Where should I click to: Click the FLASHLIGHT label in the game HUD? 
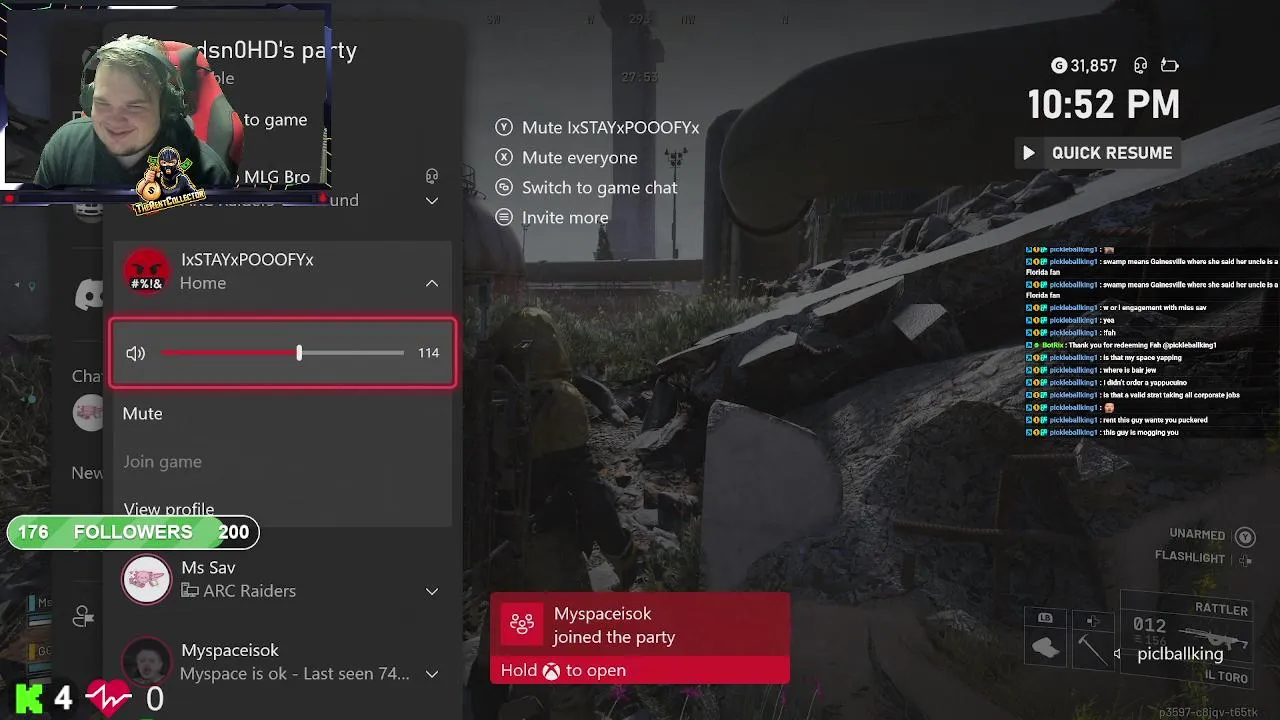1190,558
